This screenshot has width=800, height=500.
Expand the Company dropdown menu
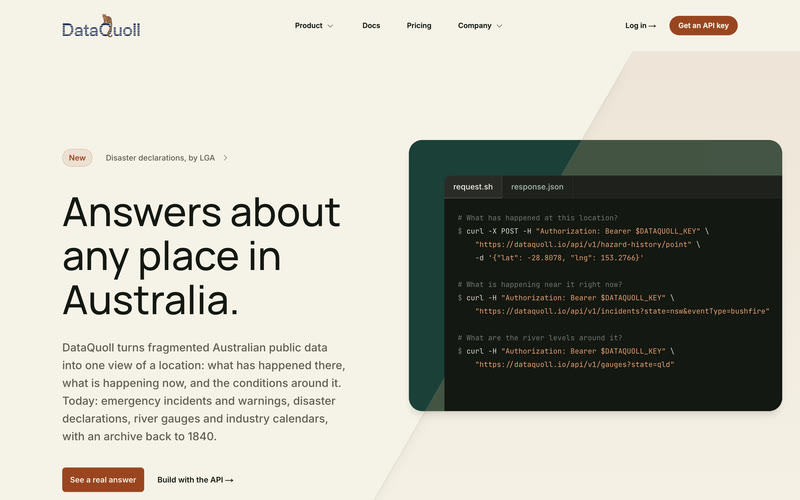480,26
